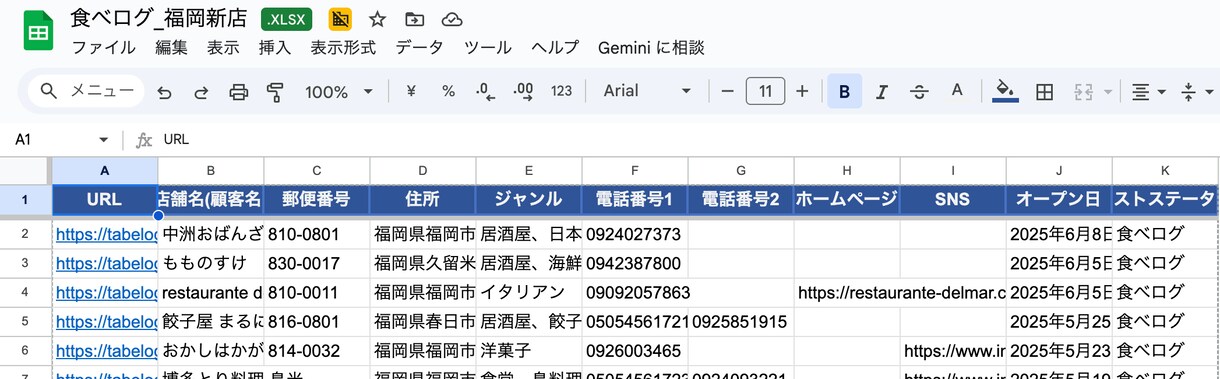Activate the paint format tool
This screenshot has width=1220, height=379.
click(276, 92)
